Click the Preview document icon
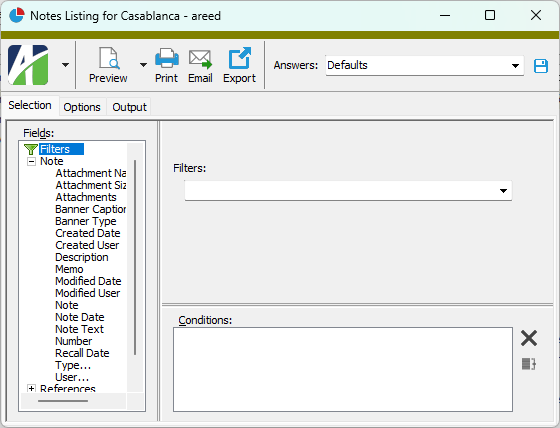Image resolution: width=560 pixels, height=428 pixels. [x=109, y=58]
